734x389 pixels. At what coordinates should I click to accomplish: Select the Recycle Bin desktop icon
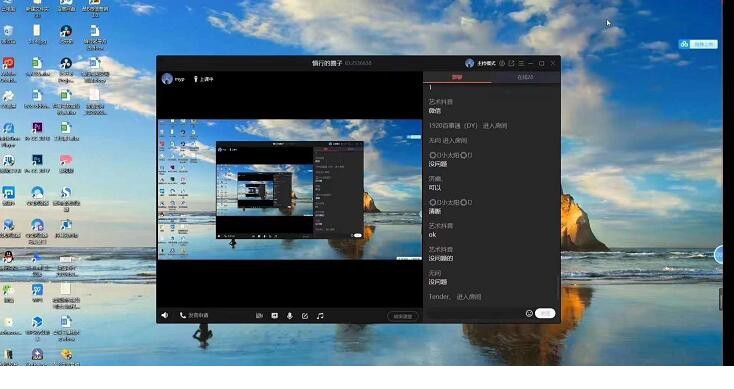pyautogui.click(x=8, y=35)
